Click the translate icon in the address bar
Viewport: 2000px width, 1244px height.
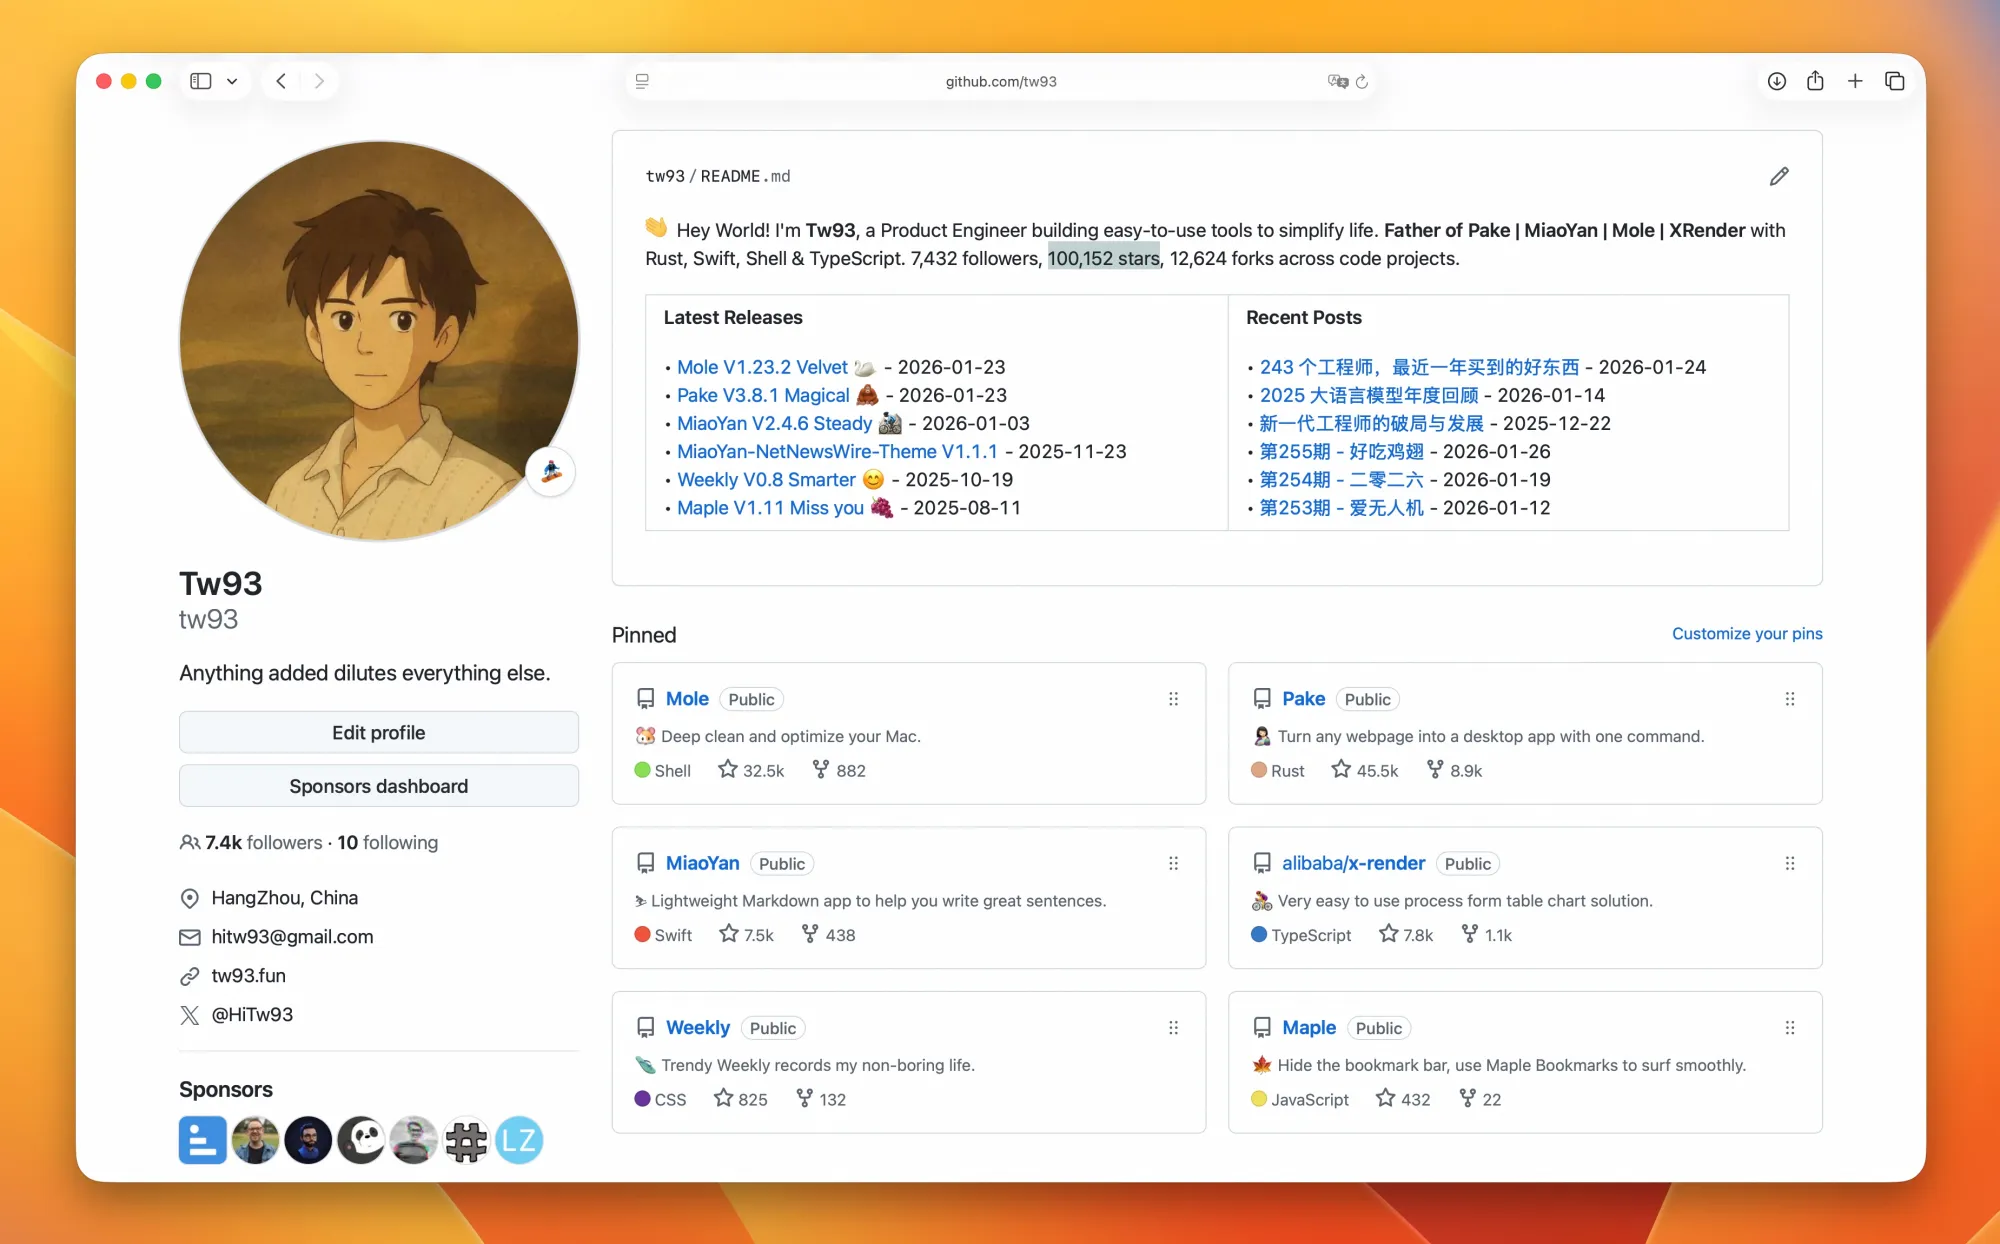click(x=1337, y=81)
